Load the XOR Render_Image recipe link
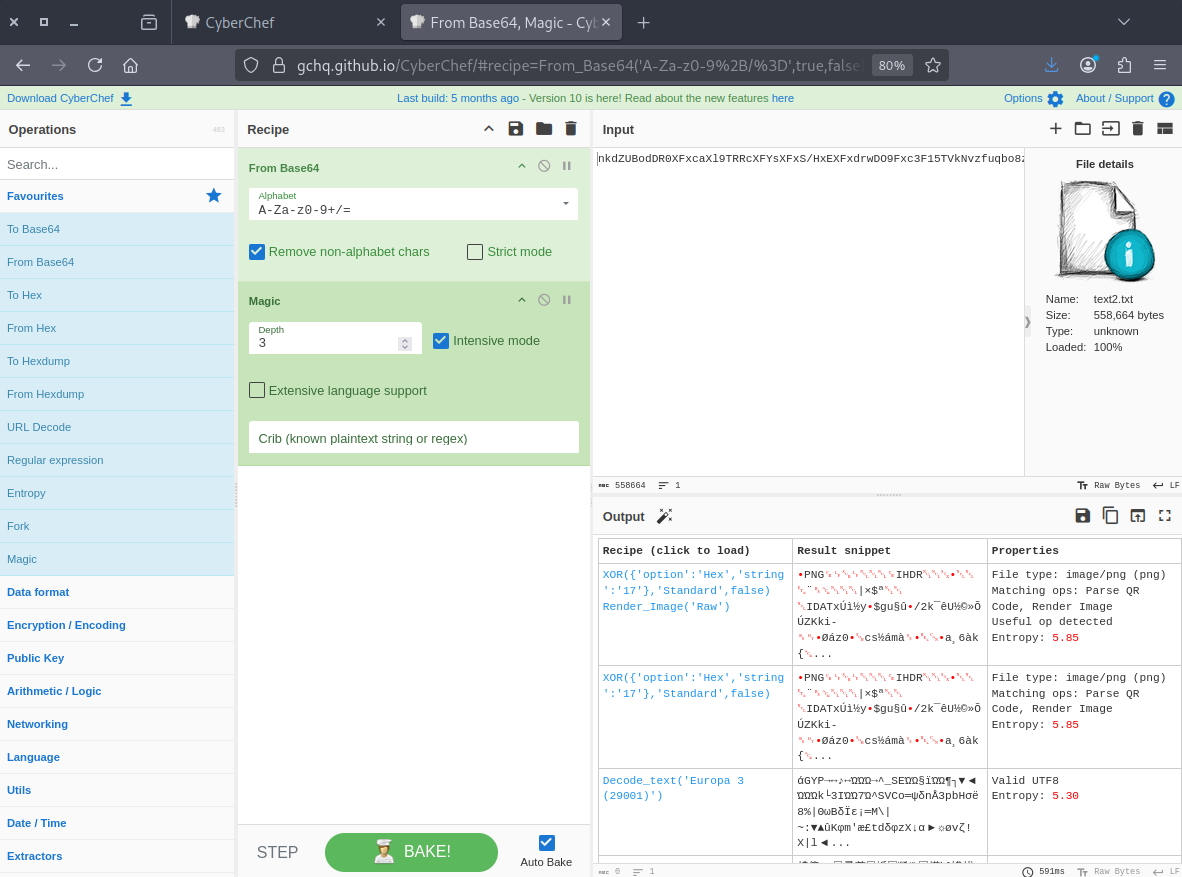 click(x=693, y=591)
